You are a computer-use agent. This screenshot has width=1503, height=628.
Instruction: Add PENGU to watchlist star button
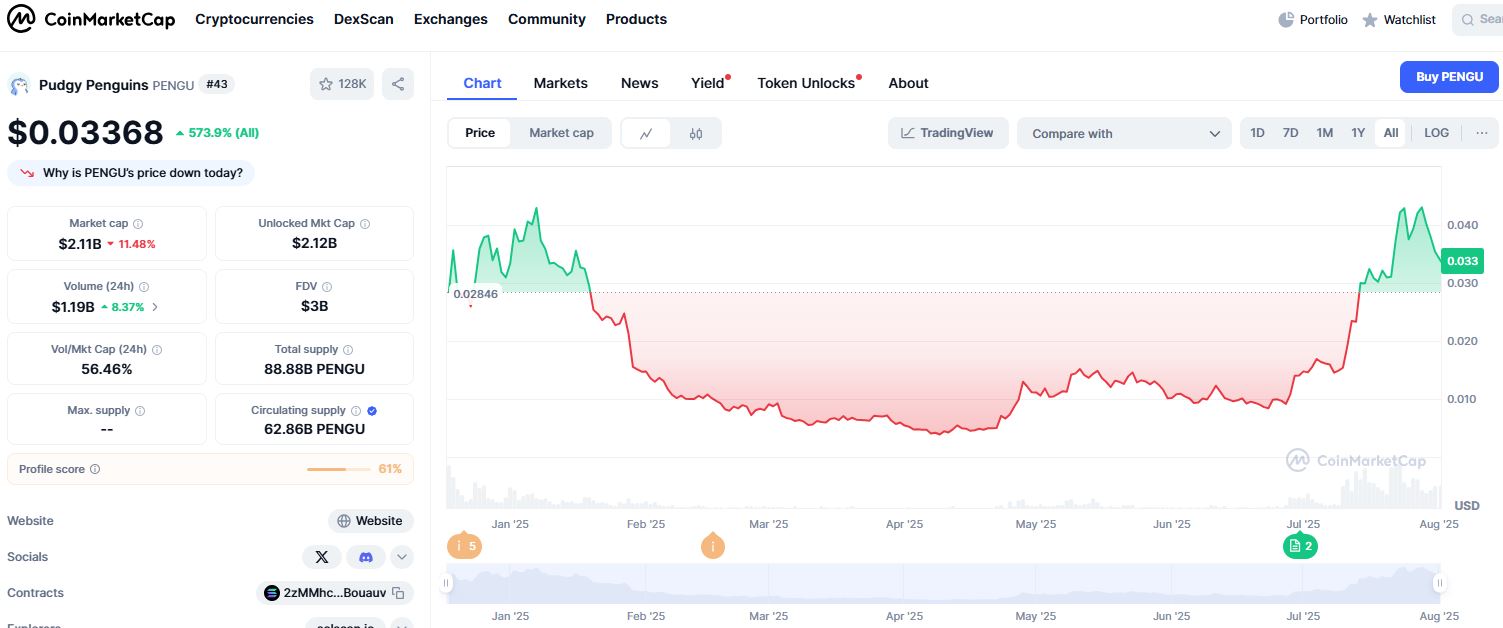click(342, 84)
